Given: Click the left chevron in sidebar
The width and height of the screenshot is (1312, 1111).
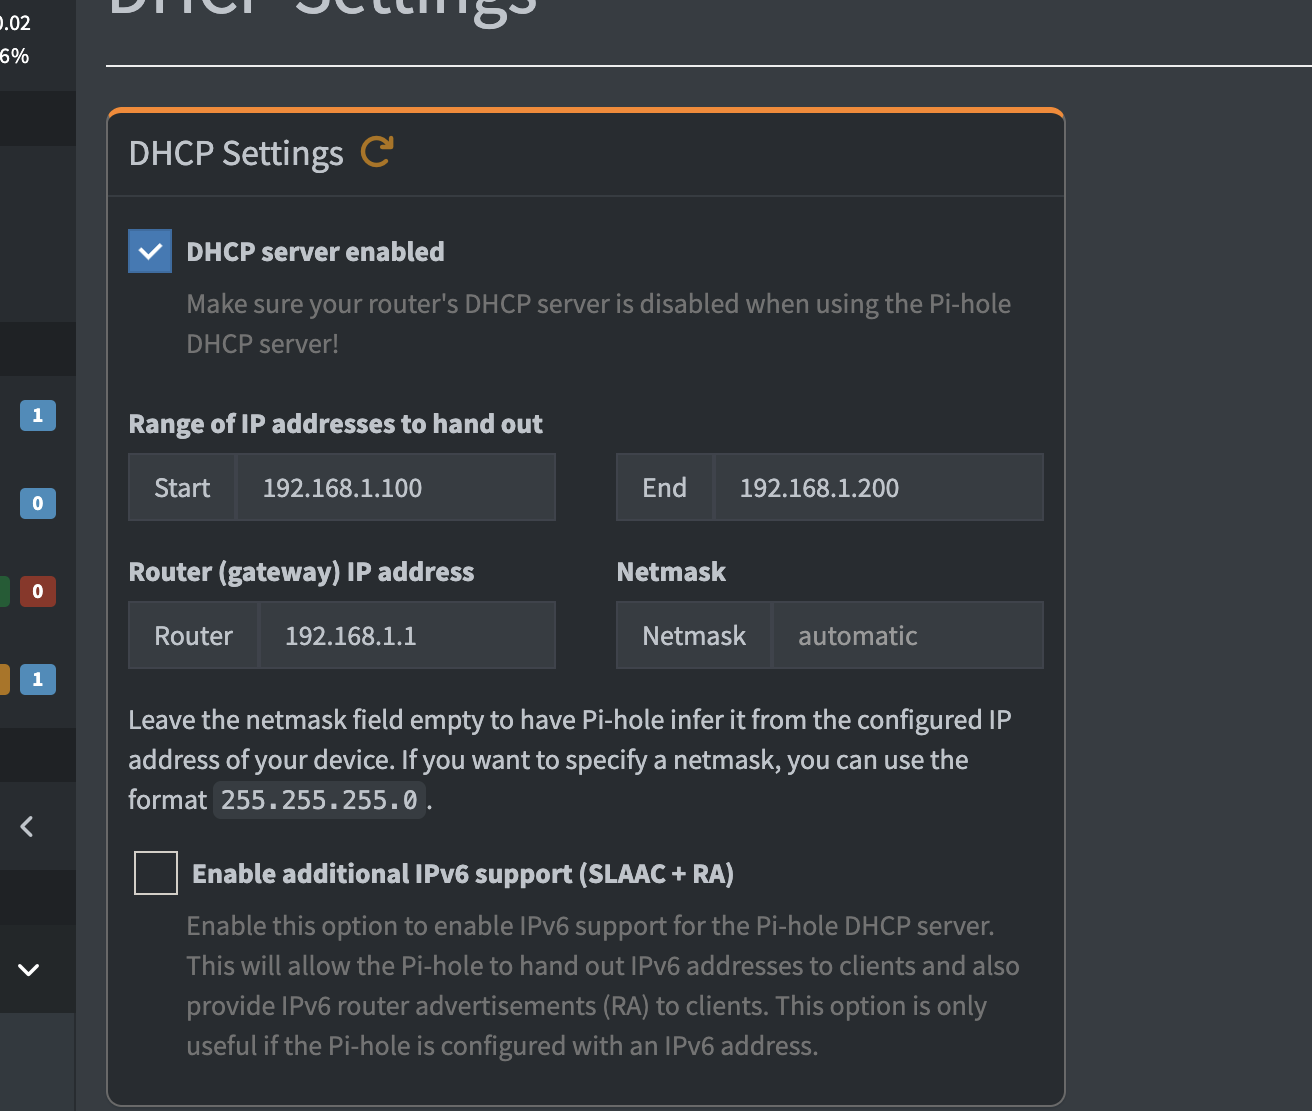Looking at the screenshot, I should 27,826.
